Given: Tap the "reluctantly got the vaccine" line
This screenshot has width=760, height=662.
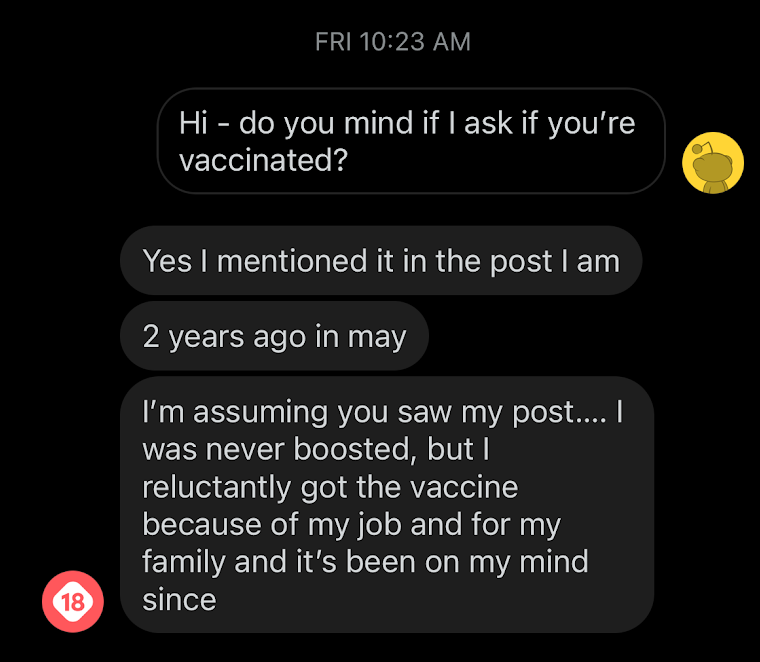Looking at the screenshot, I should pyautogui.click(x=330, y=487).
